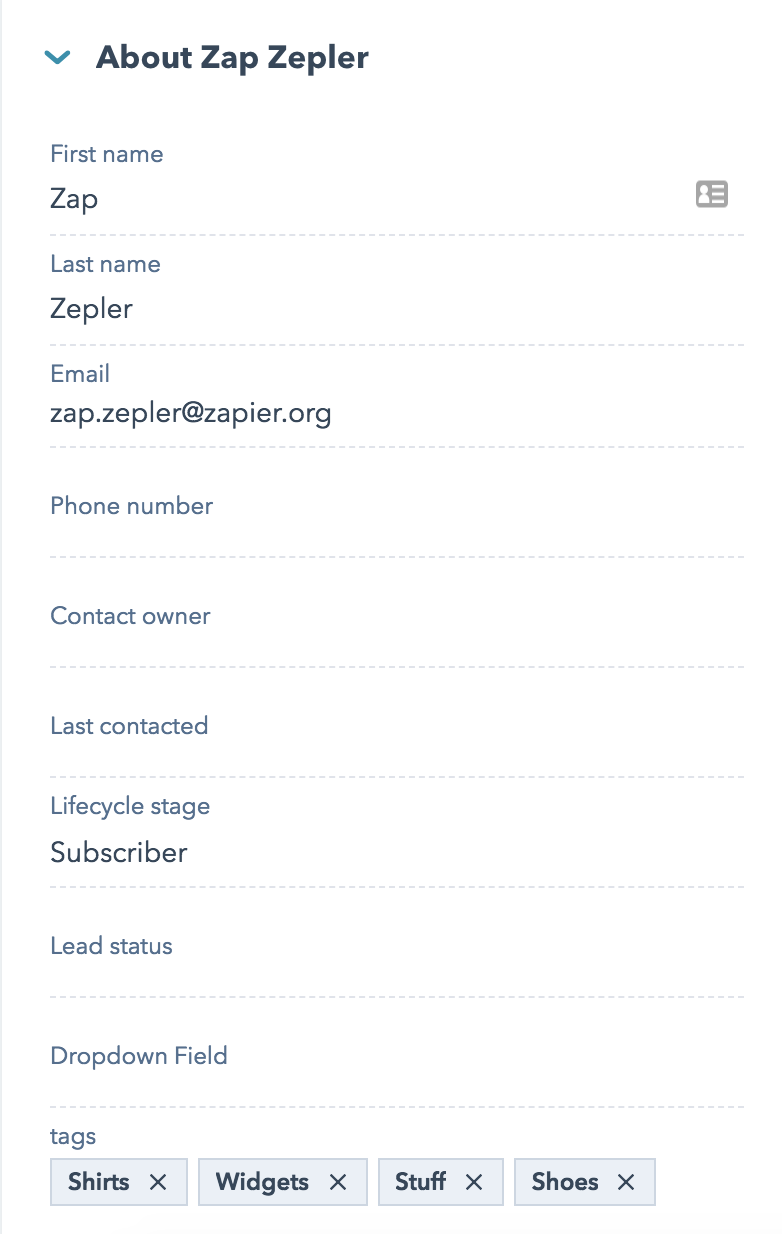Remove the Shoes tag
Image resolution: width=782 pixels, height=1234 pixels.
tap(626, 1182)
